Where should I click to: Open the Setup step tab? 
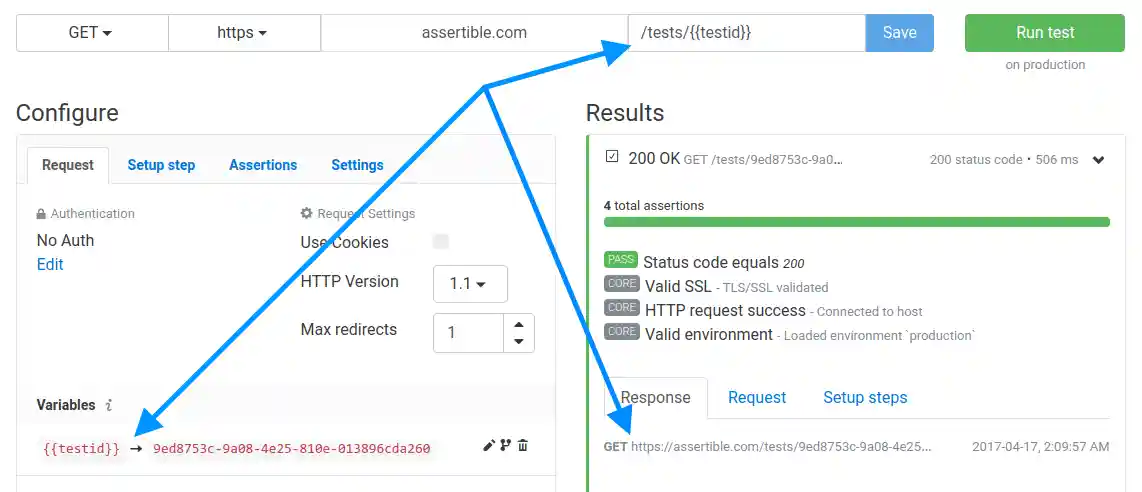(x=161, y=165)
